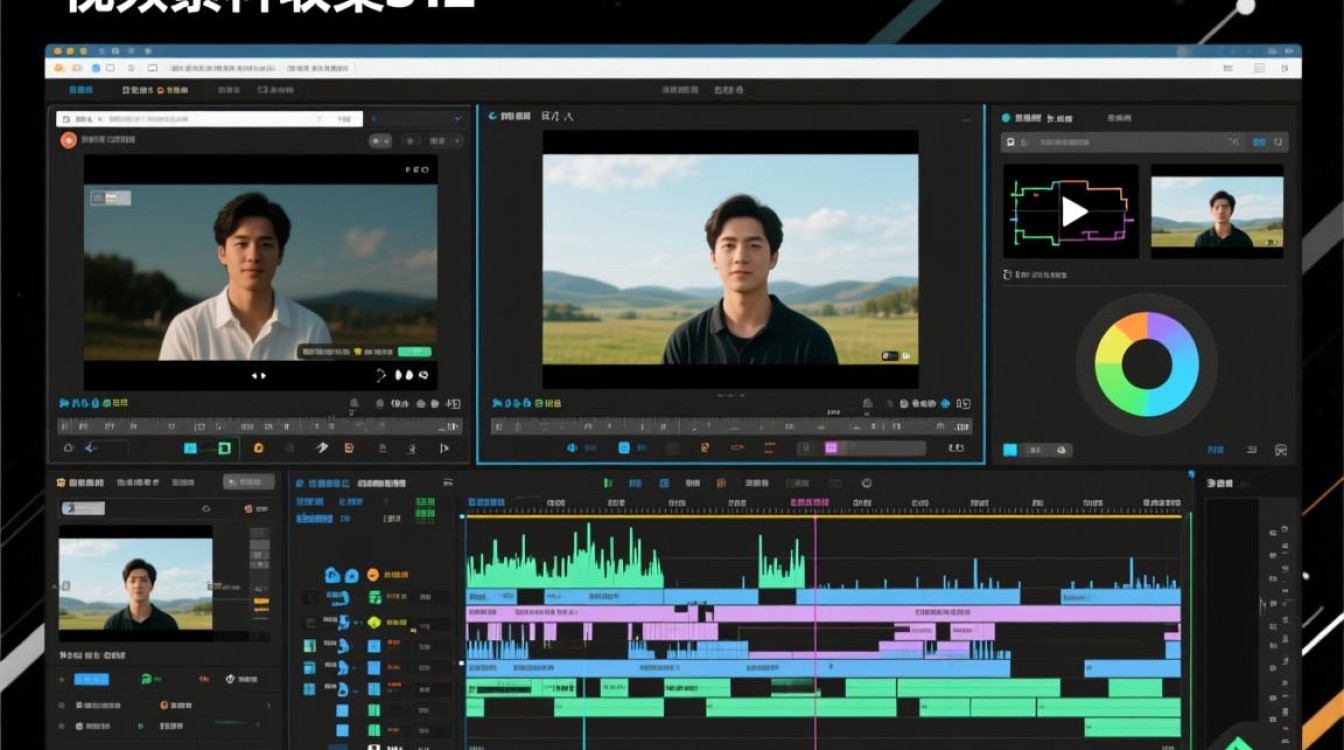This screenshot has height=750, width=1344.
Task: Click the orange icon in center viewer toolbar
Action: coord(705,449)
